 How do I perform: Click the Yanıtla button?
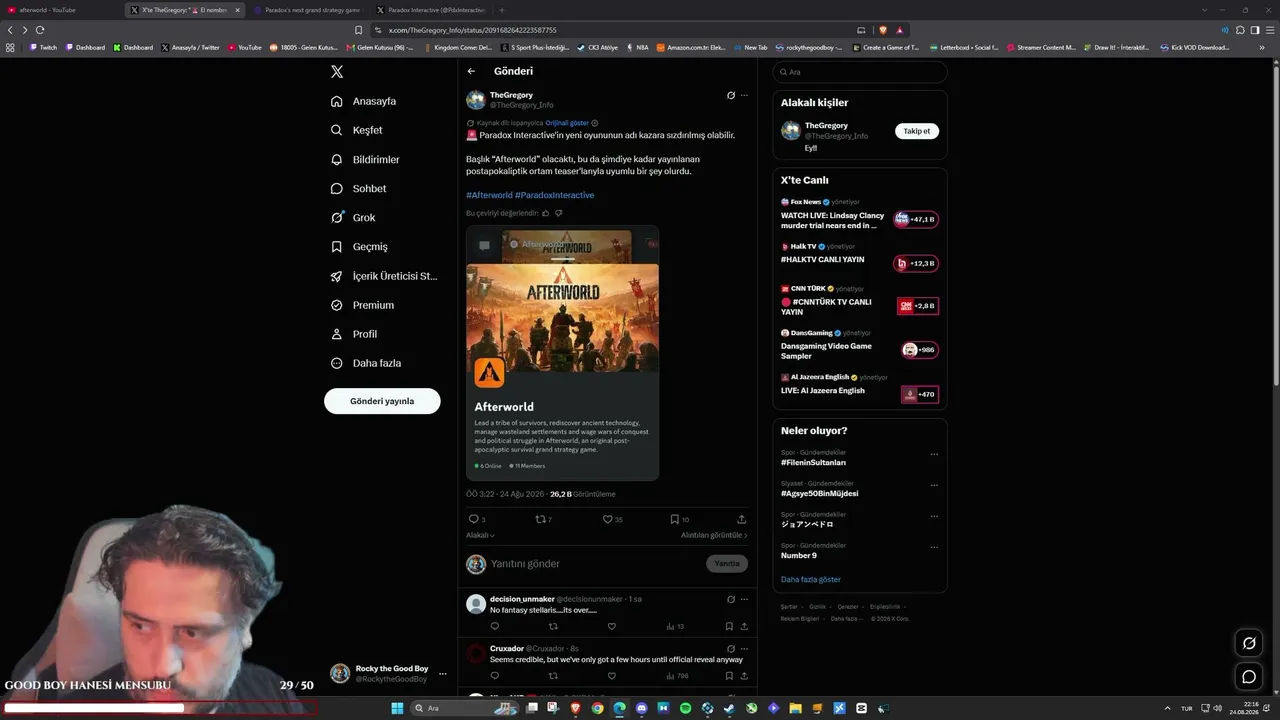point(727,564)
